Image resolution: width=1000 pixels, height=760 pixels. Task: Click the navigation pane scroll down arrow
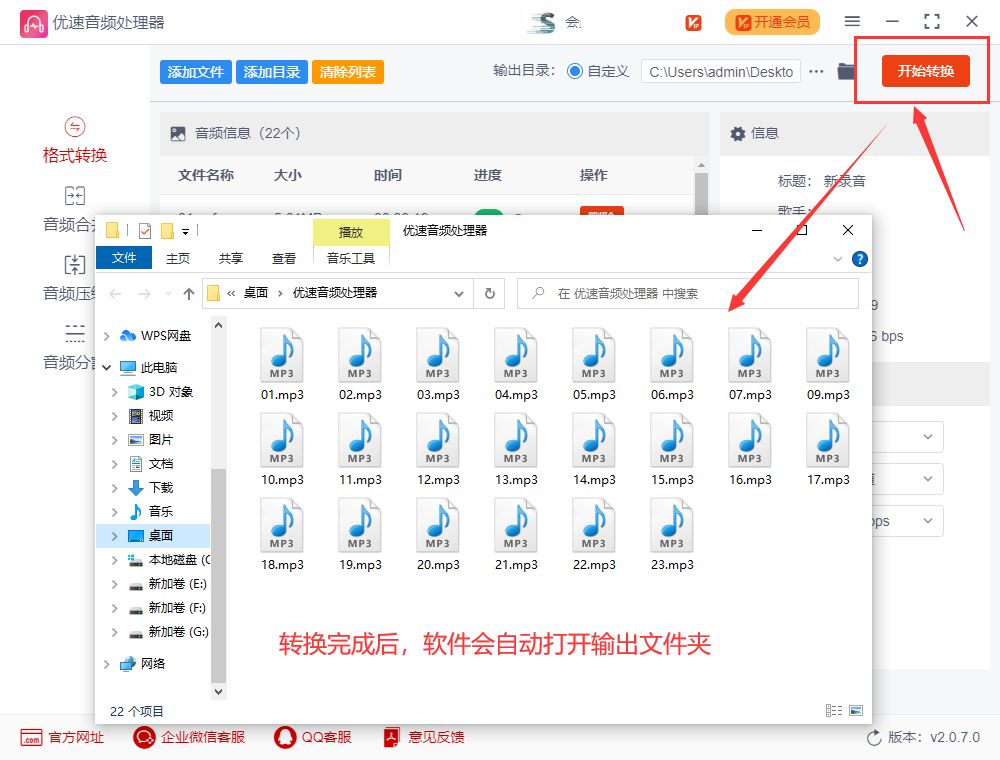pyautogui.click(x=218, y=691)
